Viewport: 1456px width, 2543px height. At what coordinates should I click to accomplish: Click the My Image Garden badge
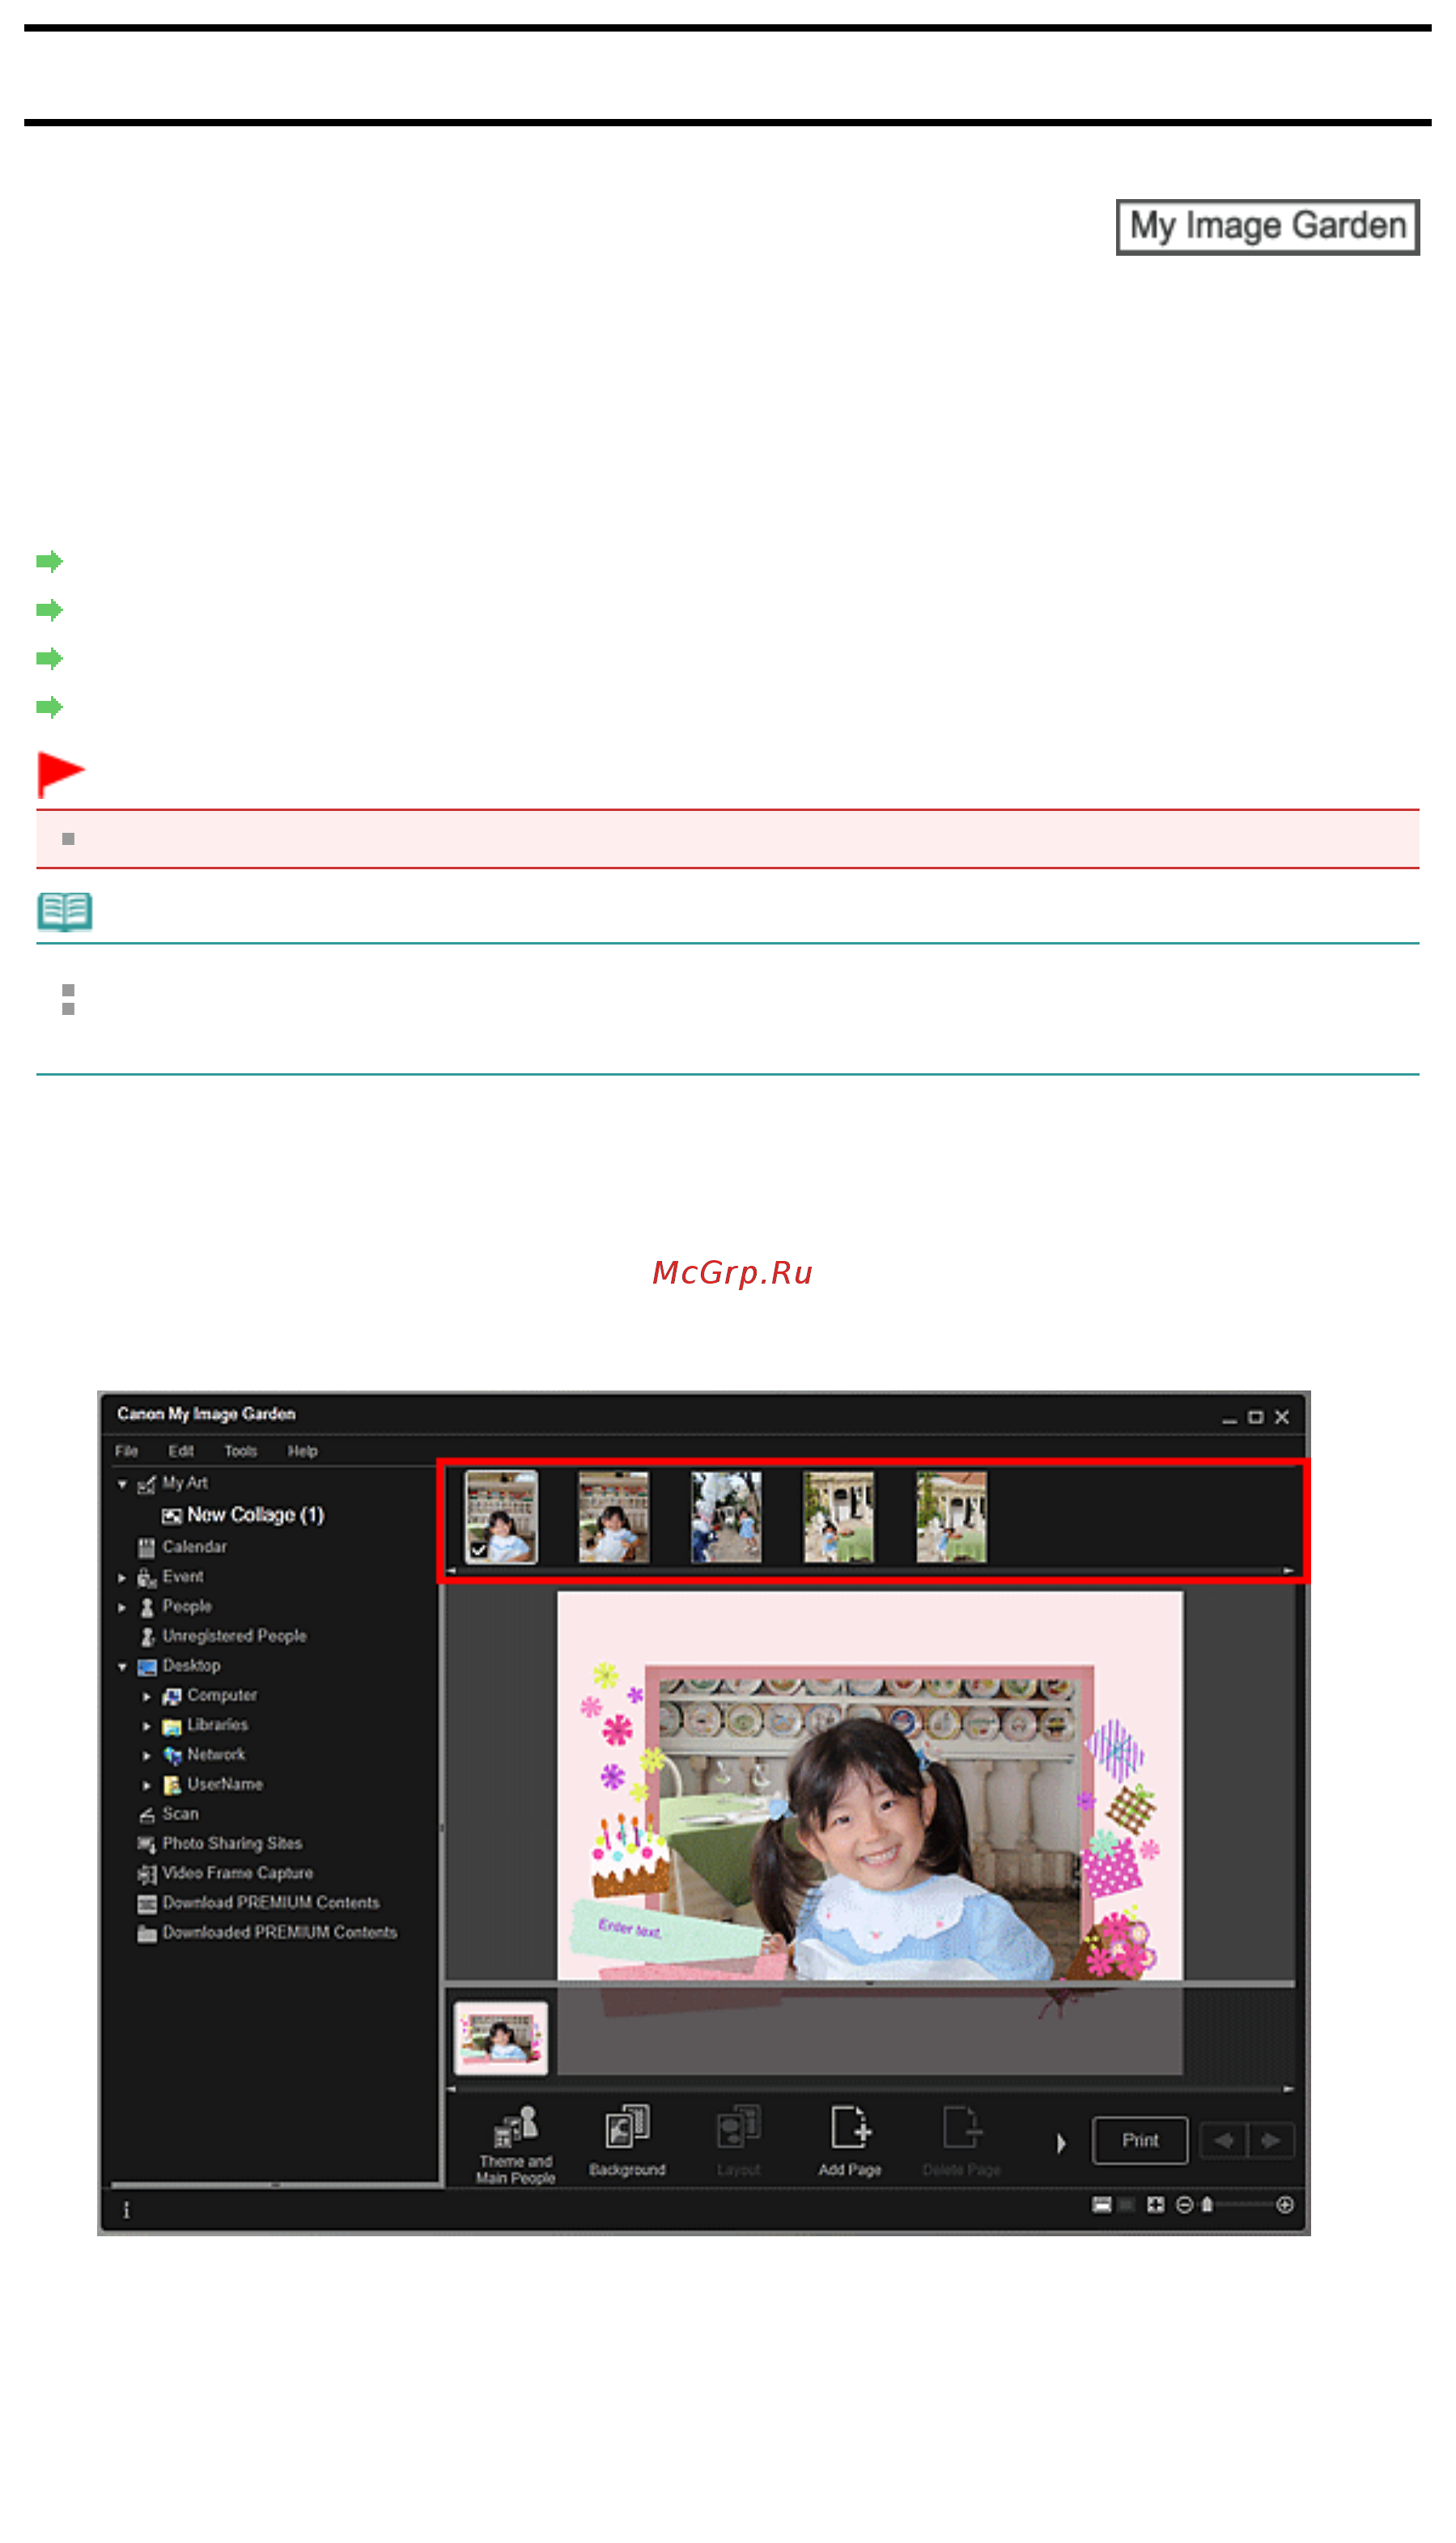[1268, 227]
